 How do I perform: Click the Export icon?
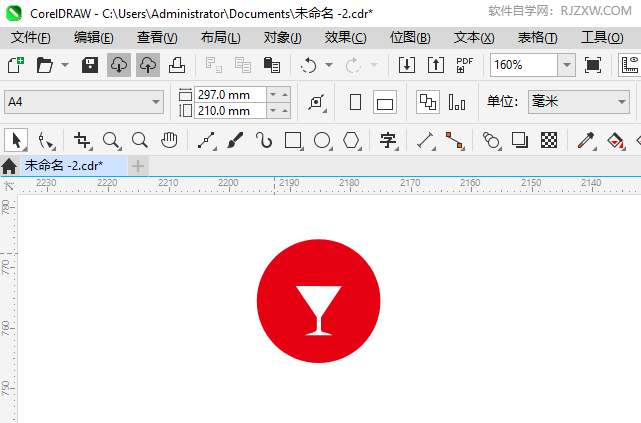[436, 65]
